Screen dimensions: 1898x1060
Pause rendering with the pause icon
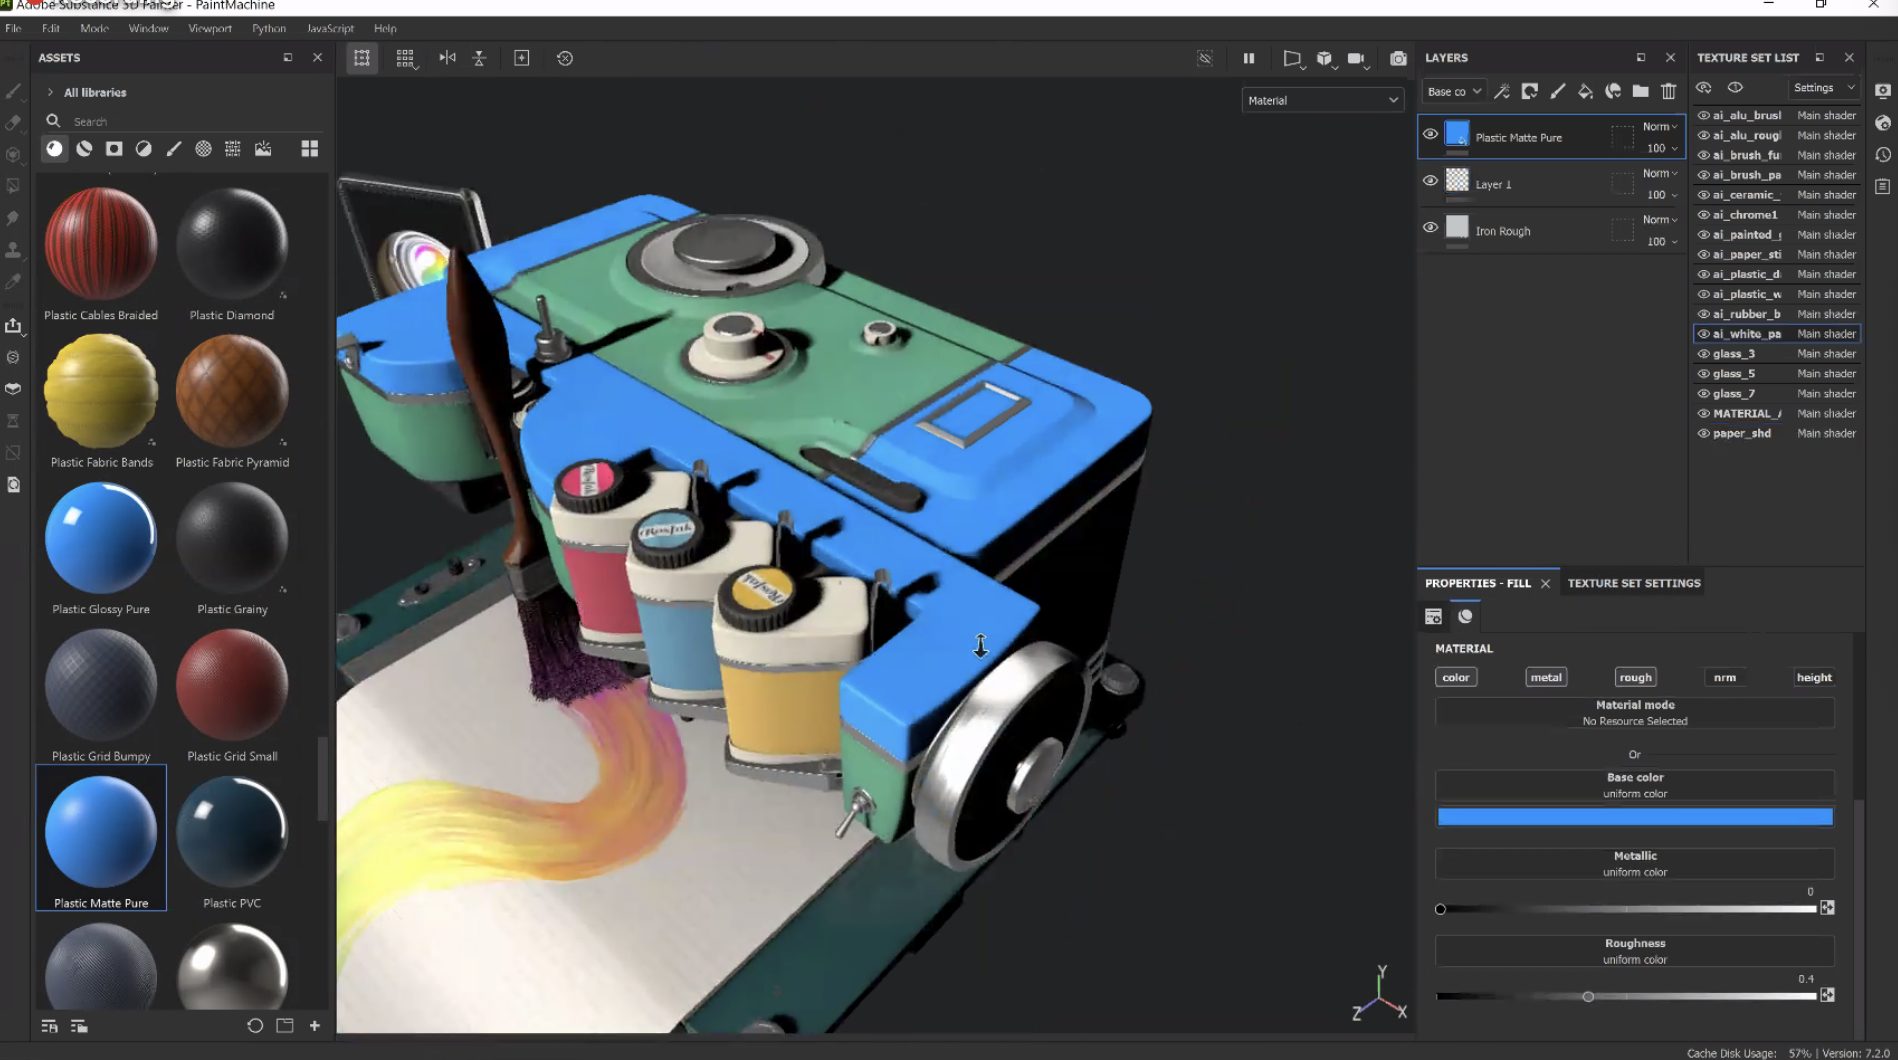pyautogui.click(x=1248, y=59)
